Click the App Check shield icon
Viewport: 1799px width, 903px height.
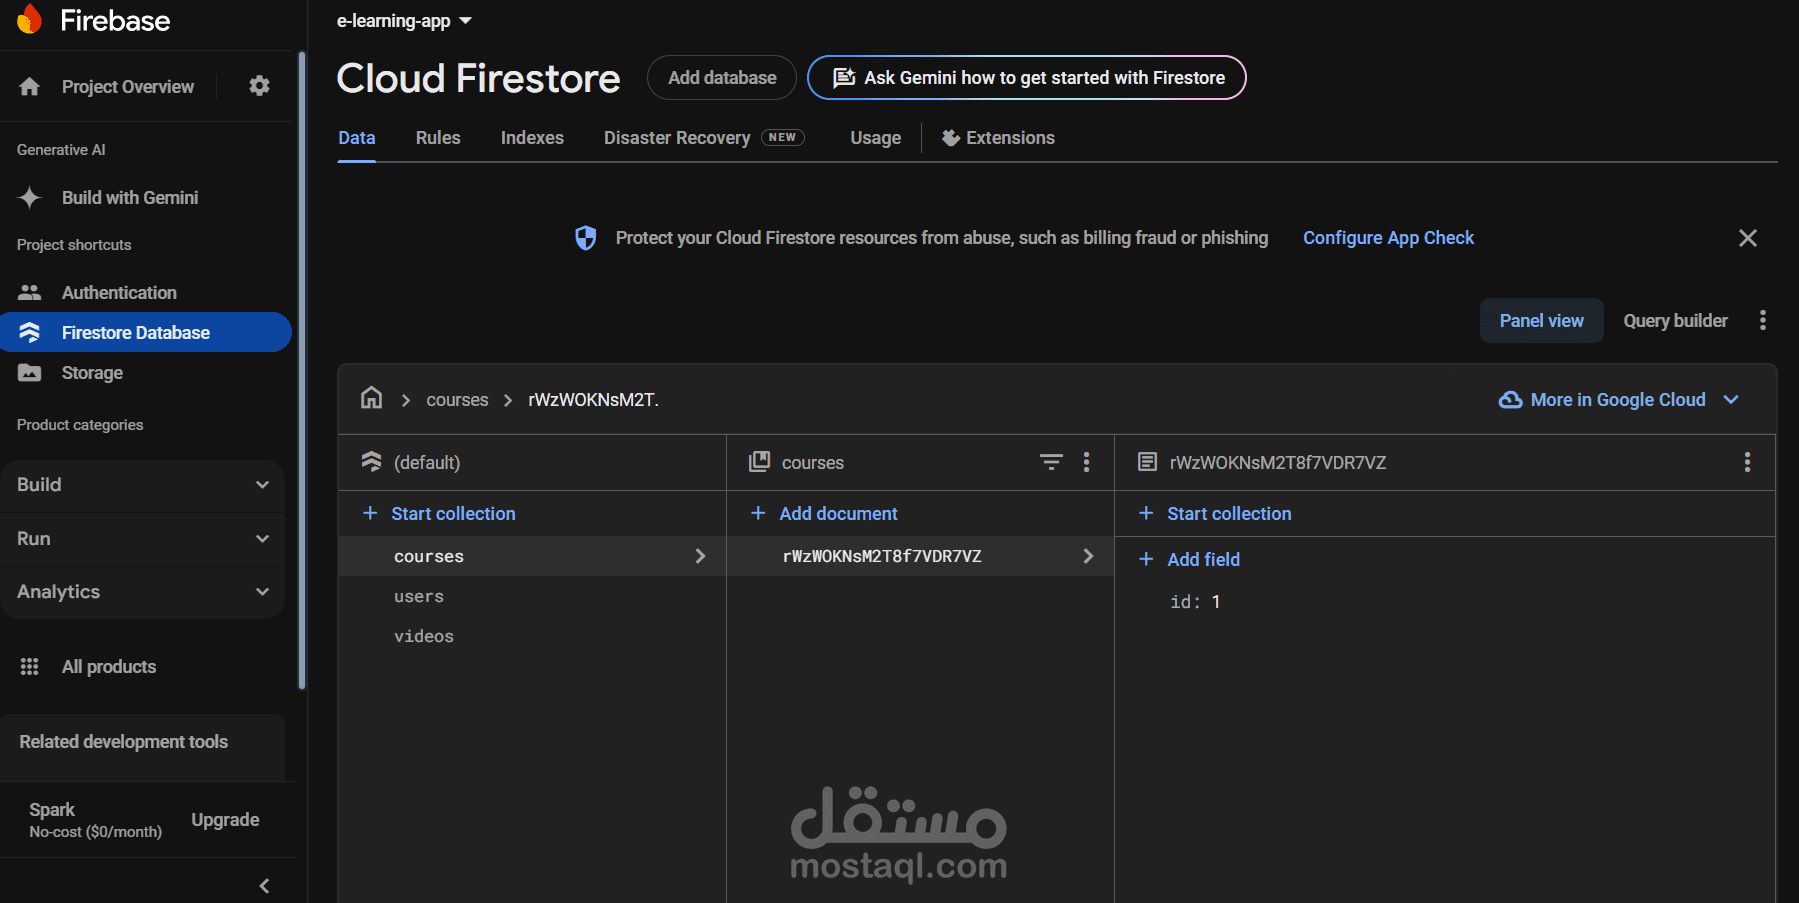pyautogui.click(x=586, y=238)
